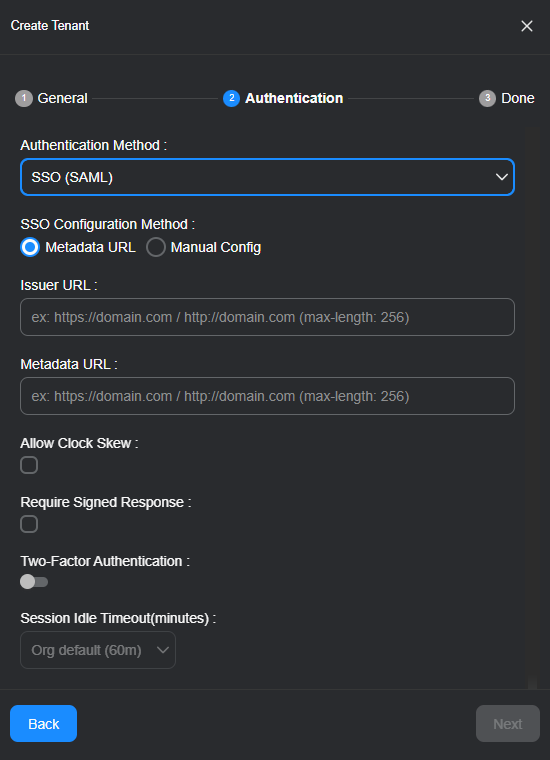Image resolution: width=550 pixels, height=760 pixels.
Task: Click the chevron in Org default (60m) box
Action: [x=163, y=650]
